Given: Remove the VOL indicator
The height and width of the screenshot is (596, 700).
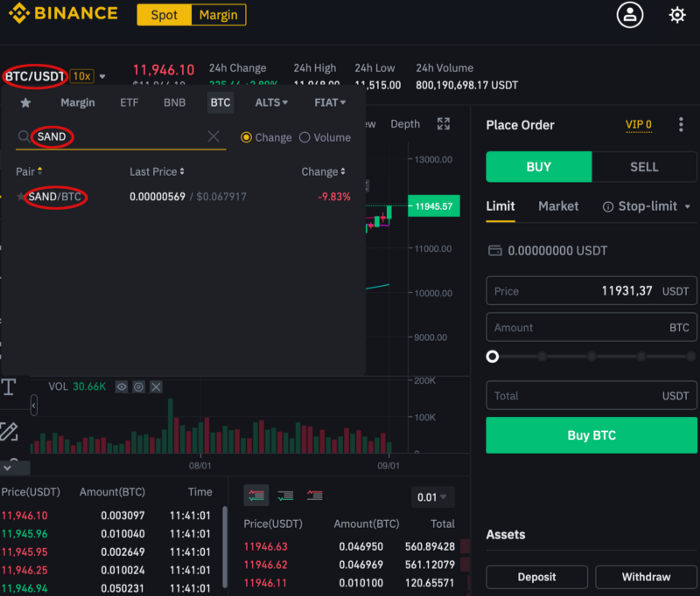Looking at the screenshot, I should click(x=156, y=387).
